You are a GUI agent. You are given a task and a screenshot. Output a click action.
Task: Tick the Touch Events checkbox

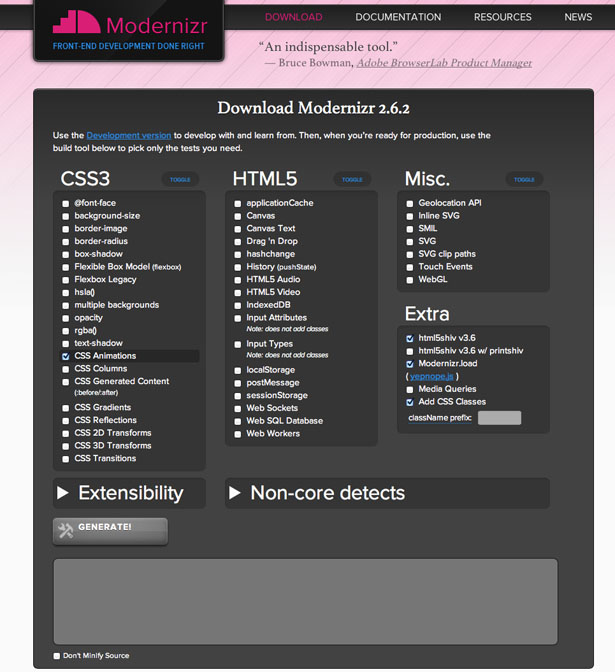pos(410,267)
